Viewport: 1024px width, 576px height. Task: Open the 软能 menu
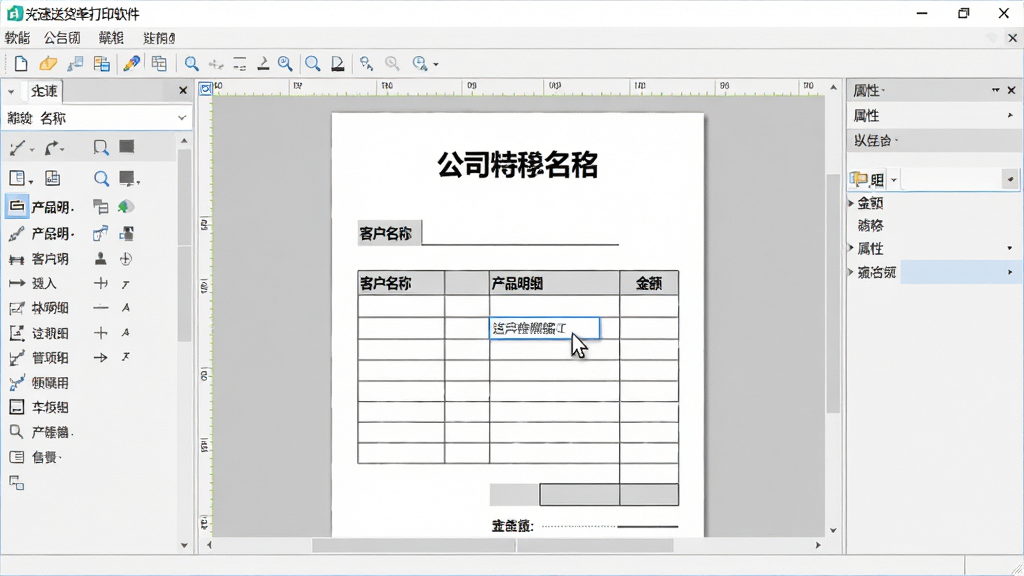17,38
